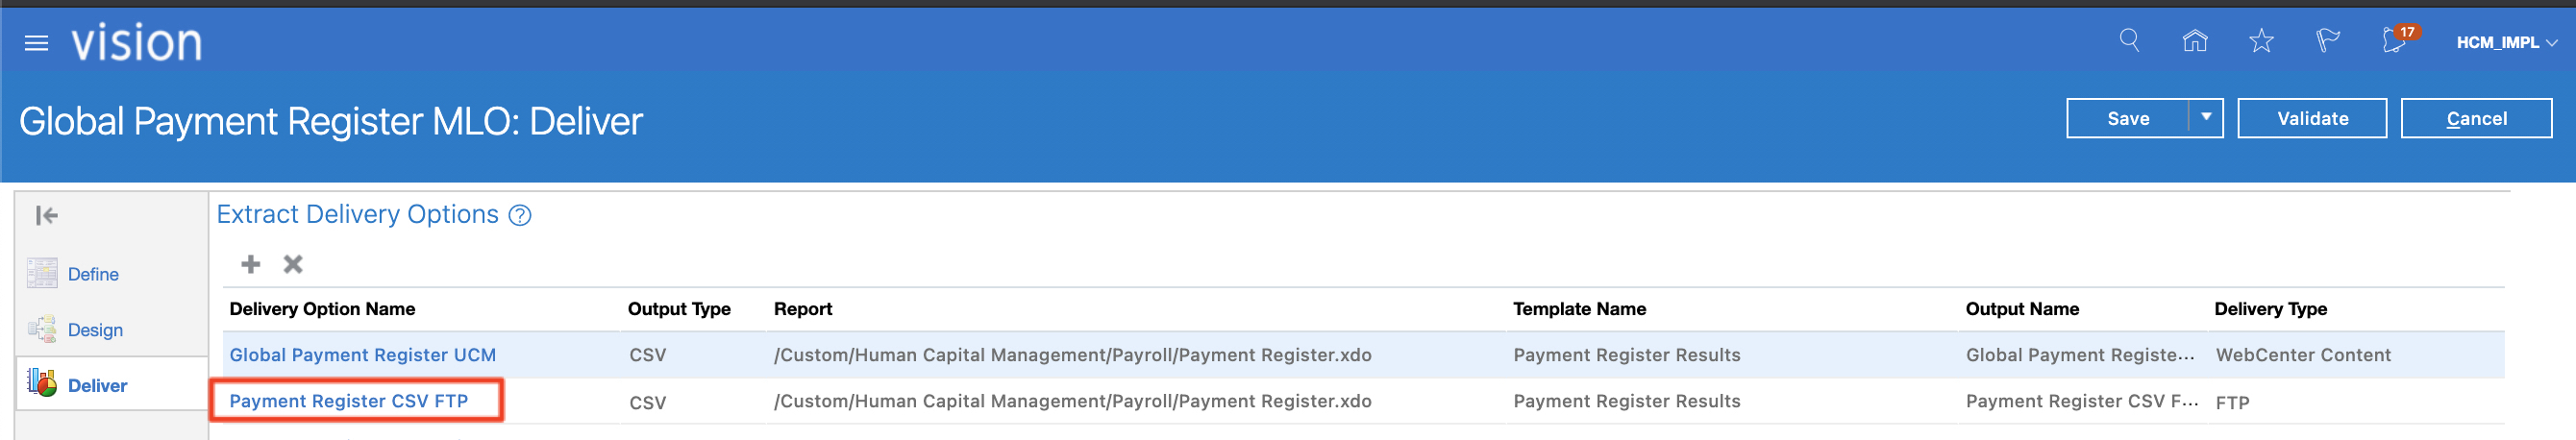This screenshot has height=440, width=2576.
Task: Open the HCM_IMPL user menu
Action: click(x=2505, y=43)
